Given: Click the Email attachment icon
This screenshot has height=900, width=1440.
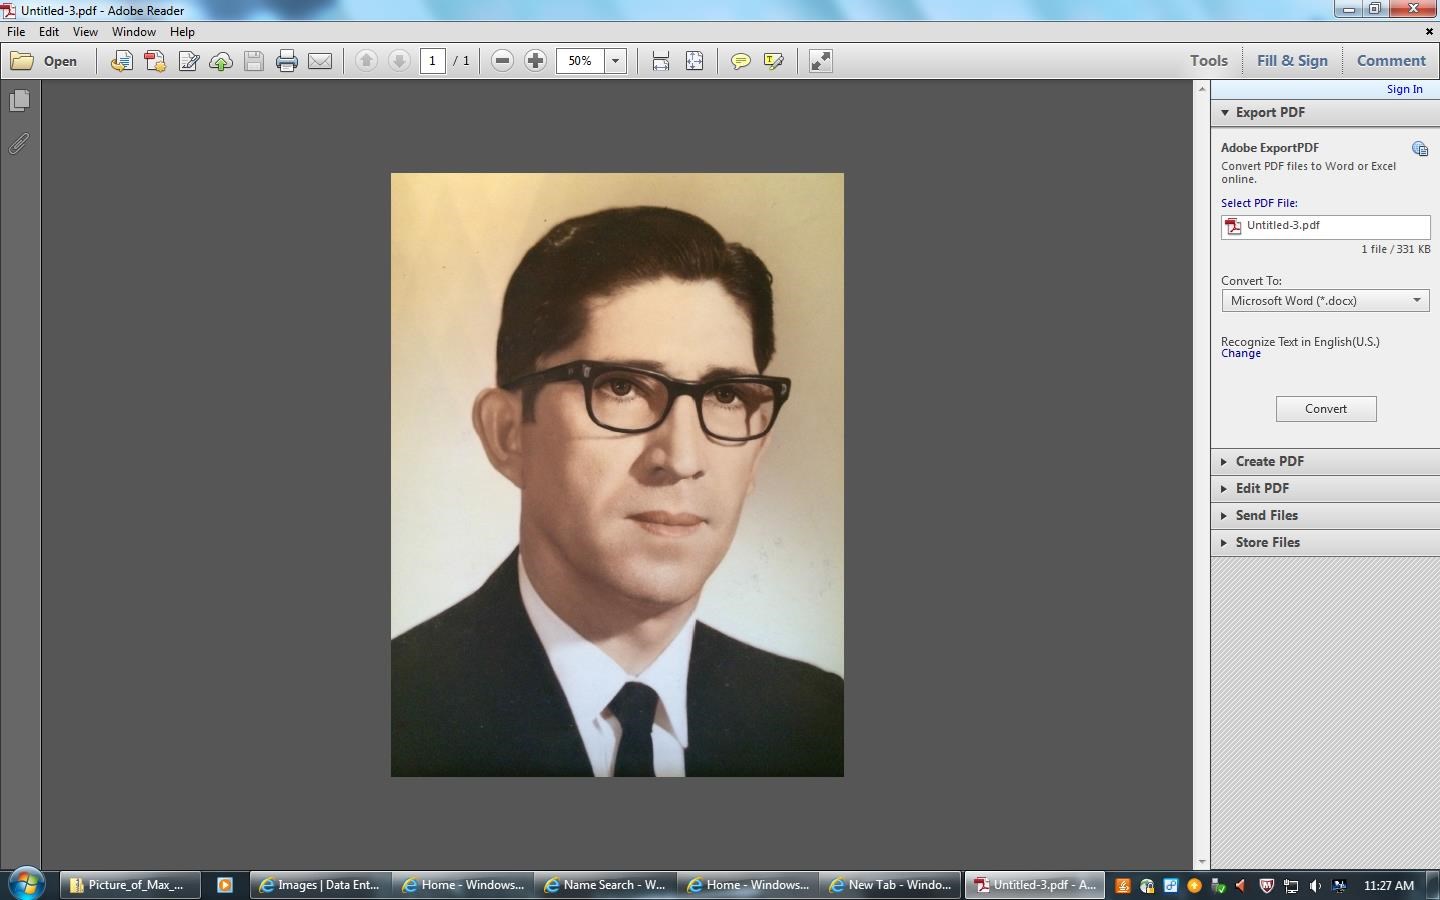Looking at the screenshot, I should (320, 61).
